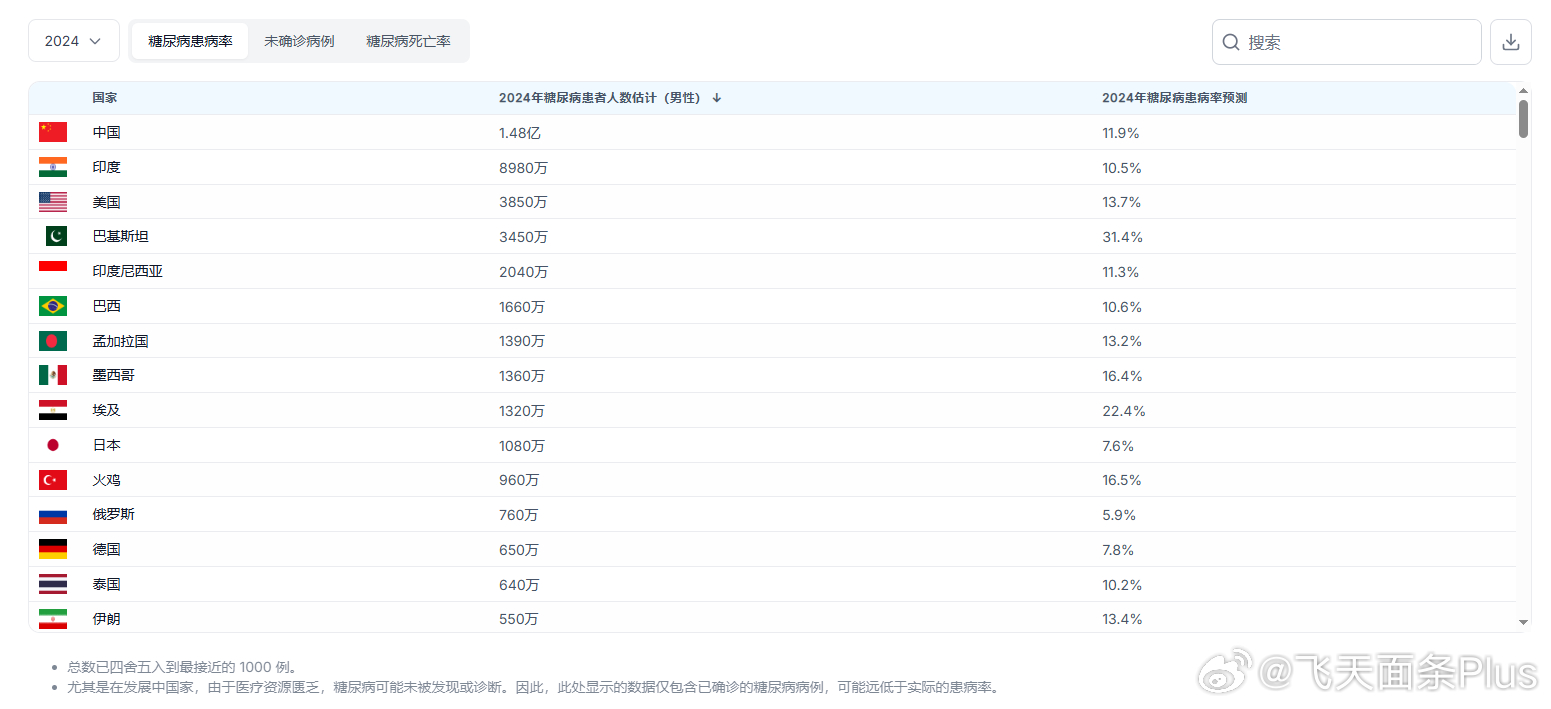Click the 2024年糖尿病患病率预测 column header

[1174, 98]
